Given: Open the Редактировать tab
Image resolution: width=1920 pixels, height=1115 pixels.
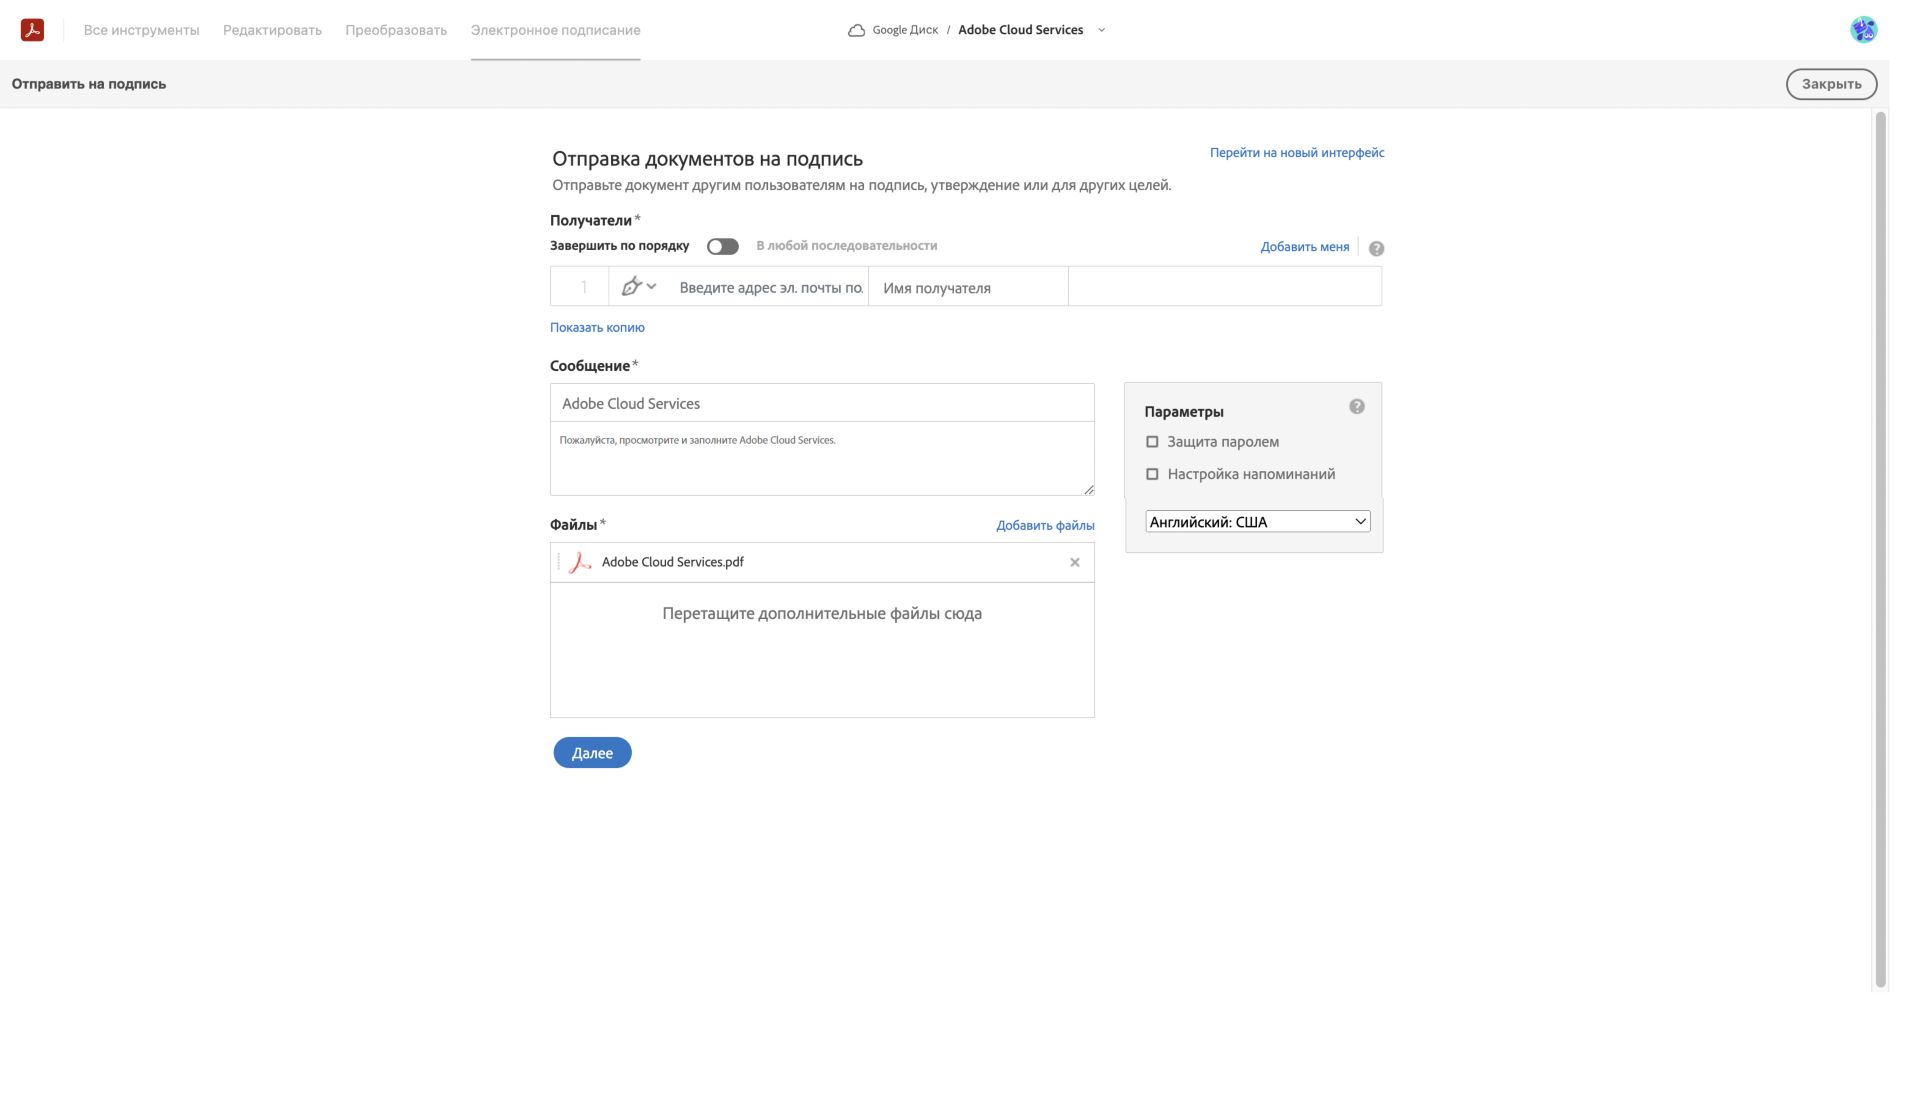Looking at the screenshot, I should (x=272, y=30).
